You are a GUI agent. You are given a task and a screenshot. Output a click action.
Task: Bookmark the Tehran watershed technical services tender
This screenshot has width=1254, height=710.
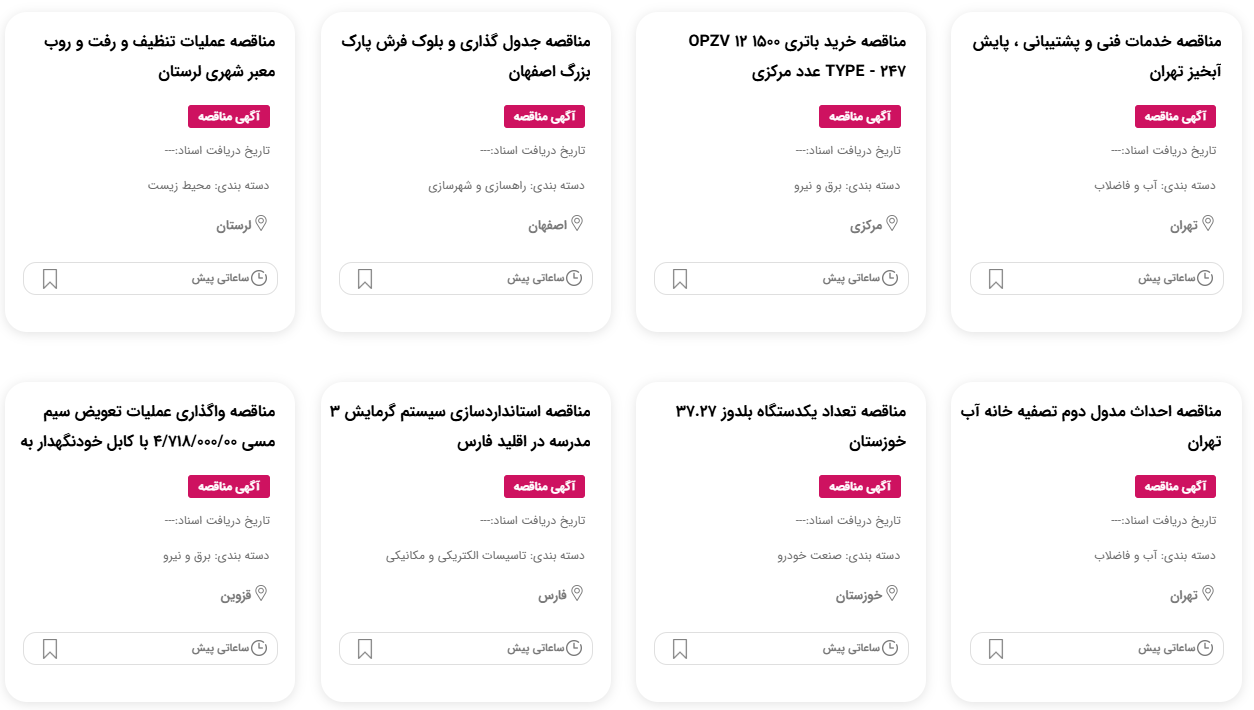(x=996, y=279)
